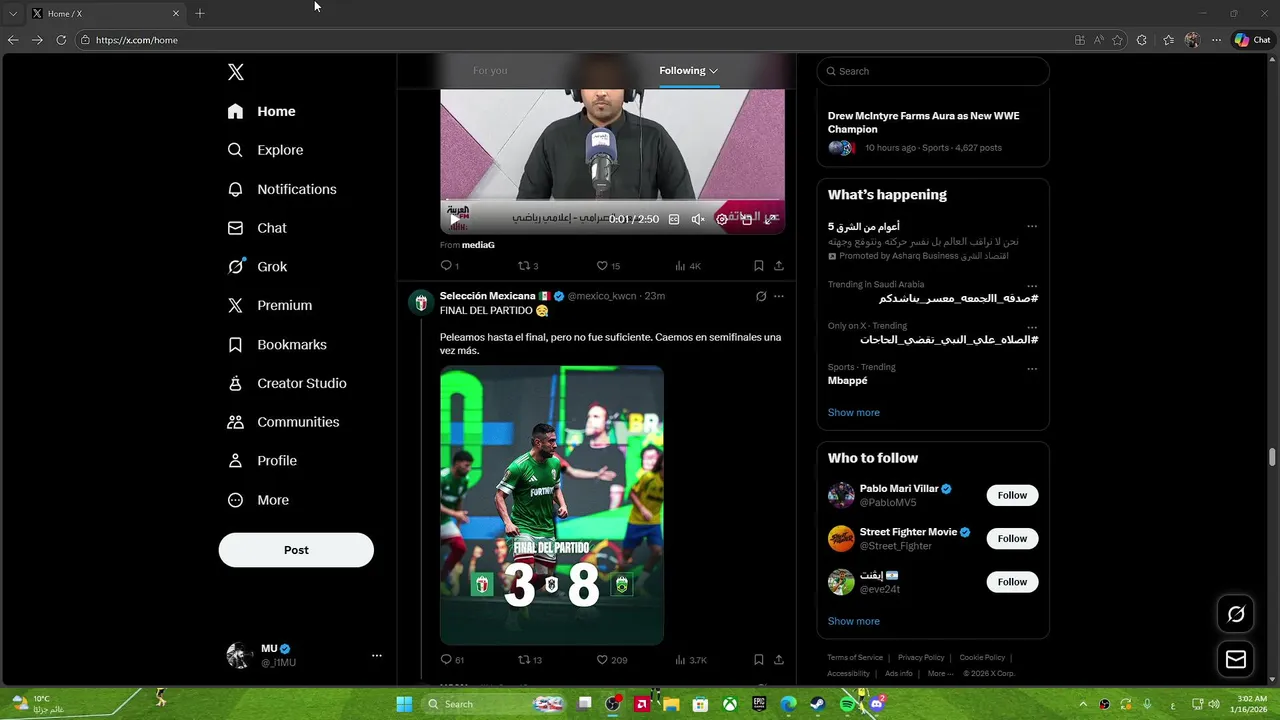Open video settings gear

coord(722,219)
